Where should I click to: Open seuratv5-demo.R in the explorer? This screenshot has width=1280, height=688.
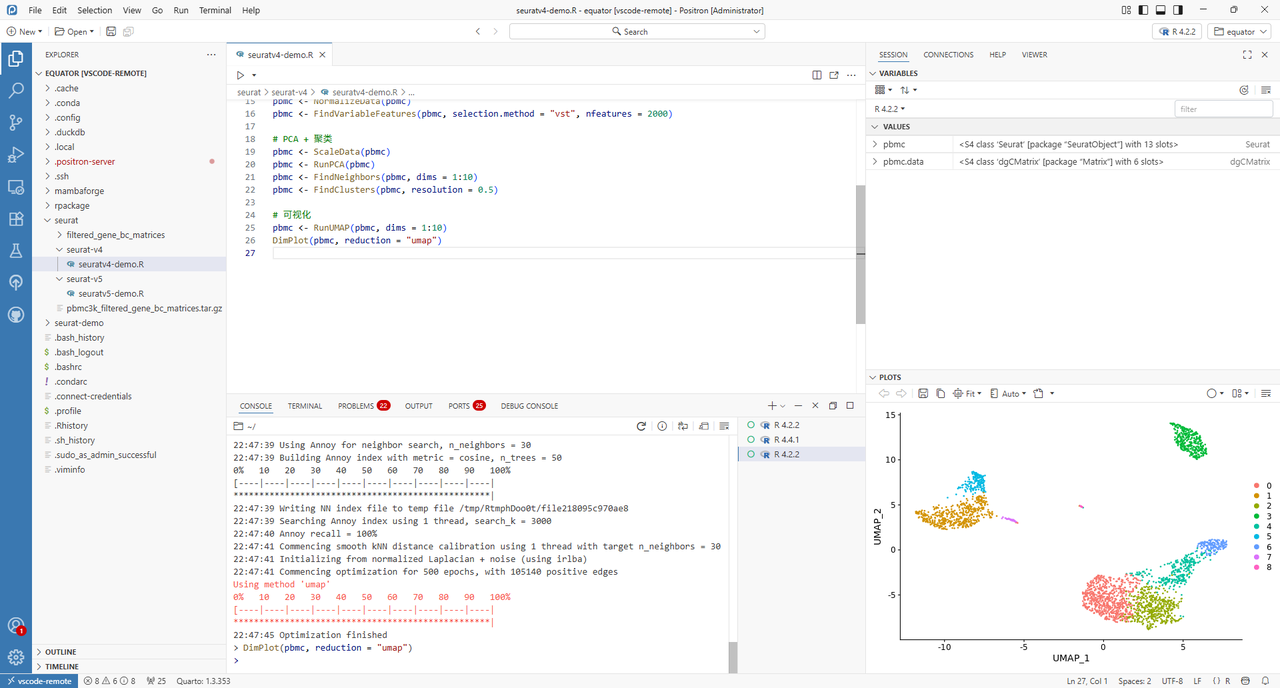click(x=111, y=294)
